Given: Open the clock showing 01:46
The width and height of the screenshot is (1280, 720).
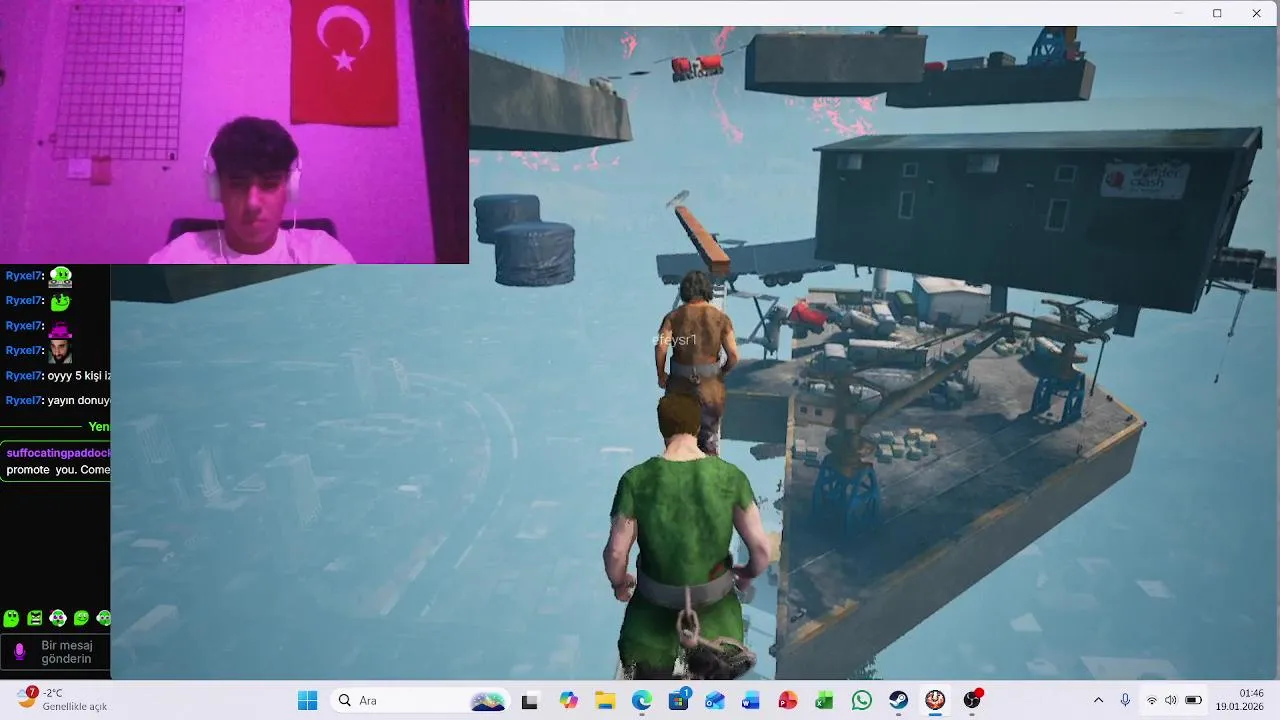Looking at the screenshot, I should point(1240,700).
